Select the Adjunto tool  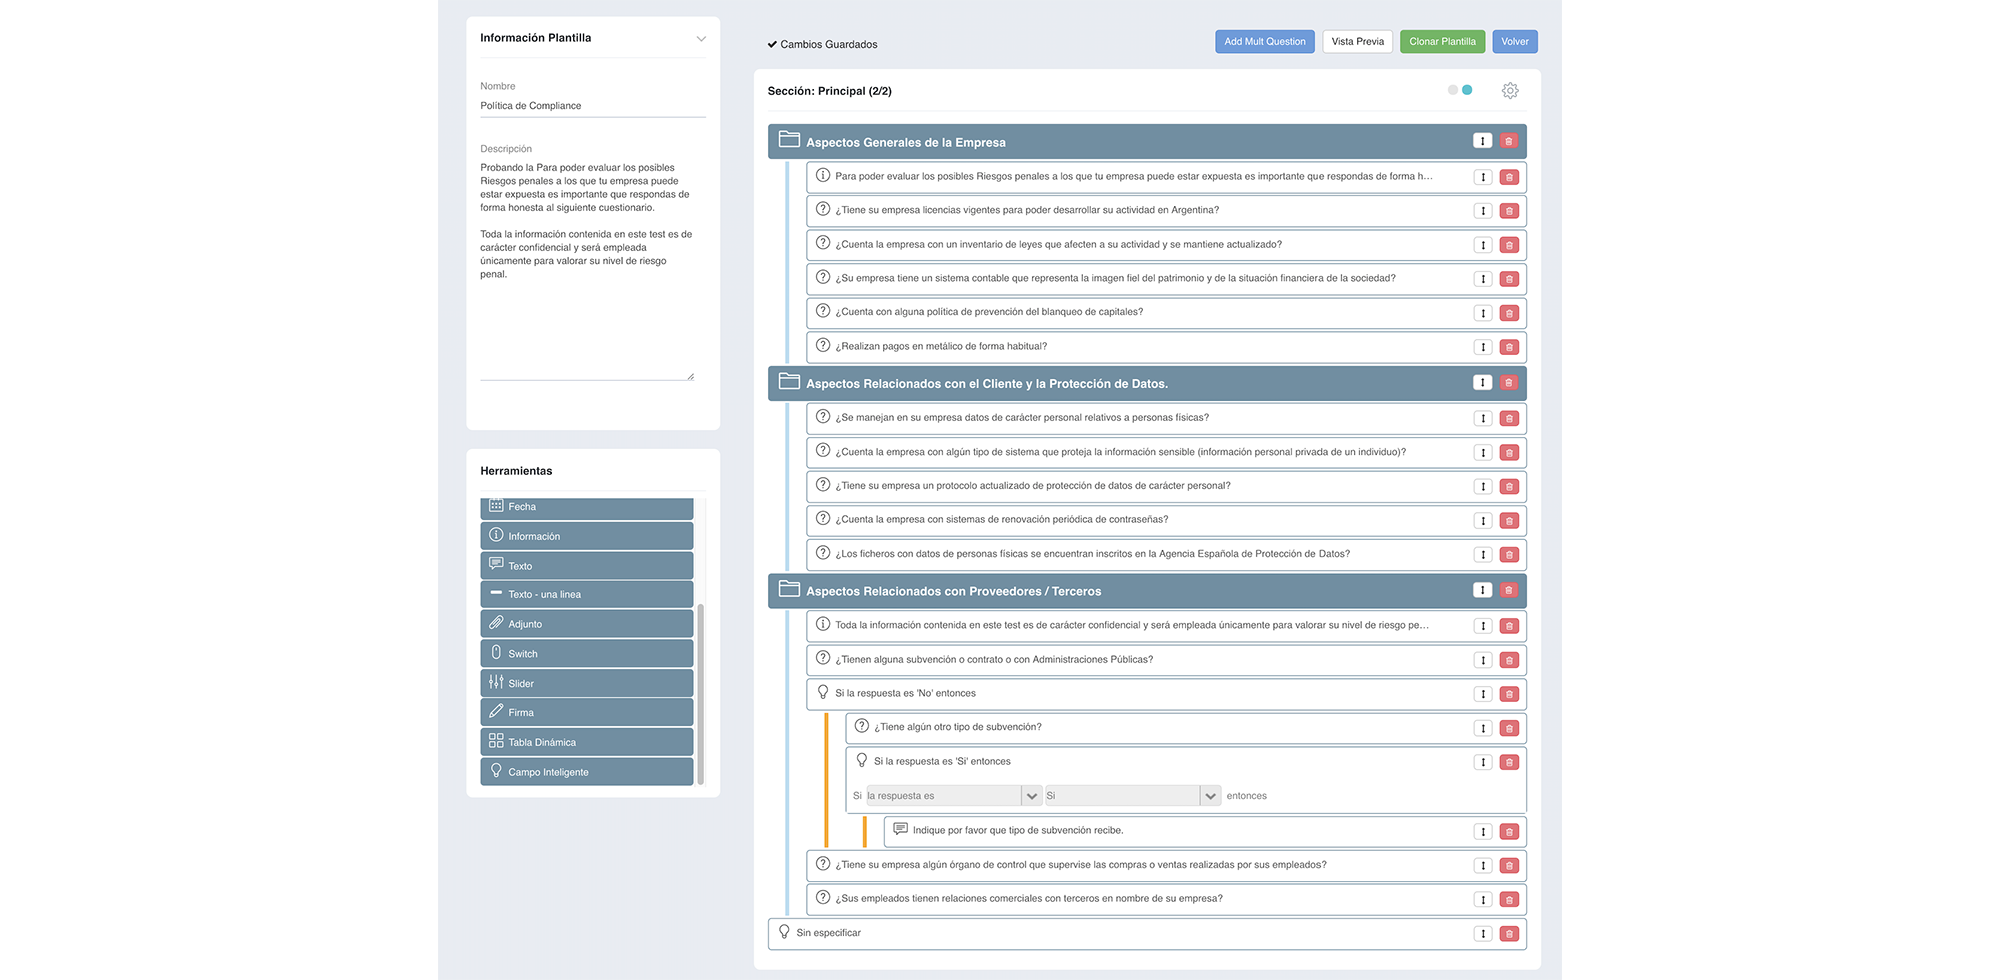(x=587, y=624)
